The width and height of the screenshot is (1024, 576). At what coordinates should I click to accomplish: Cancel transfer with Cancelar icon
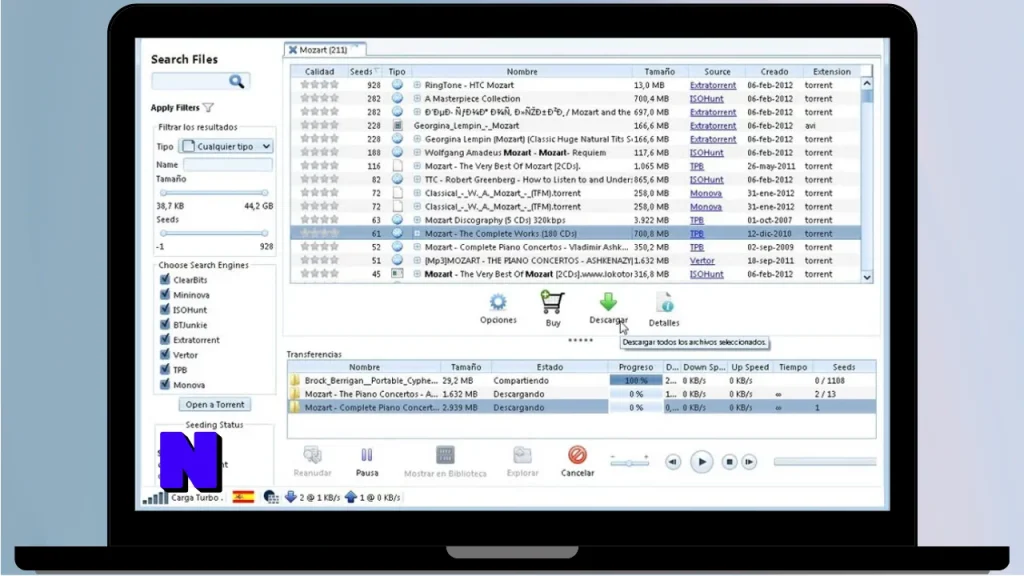577,455
